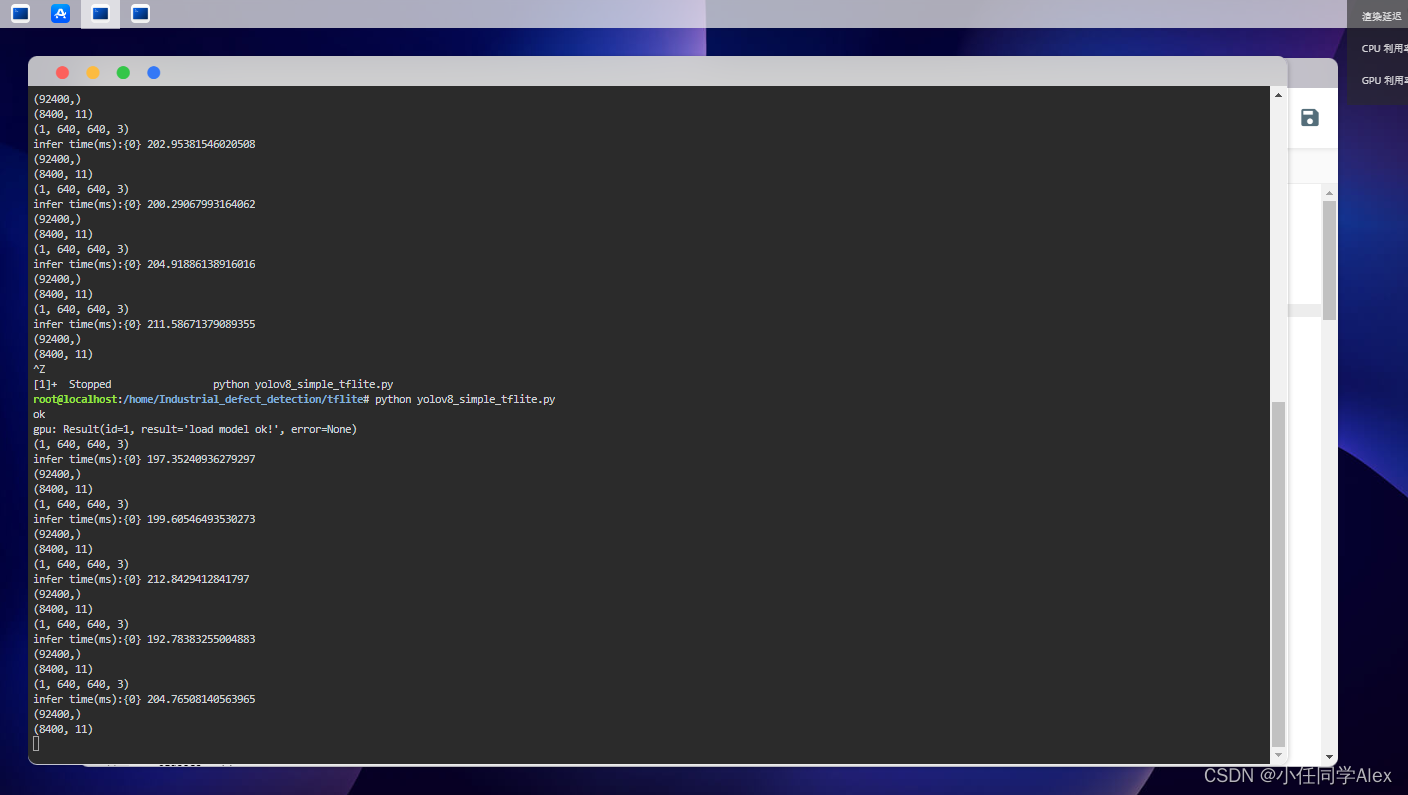
Task: Click the terminal scrollbar down arrow
Action: [x=1278, y=755]
